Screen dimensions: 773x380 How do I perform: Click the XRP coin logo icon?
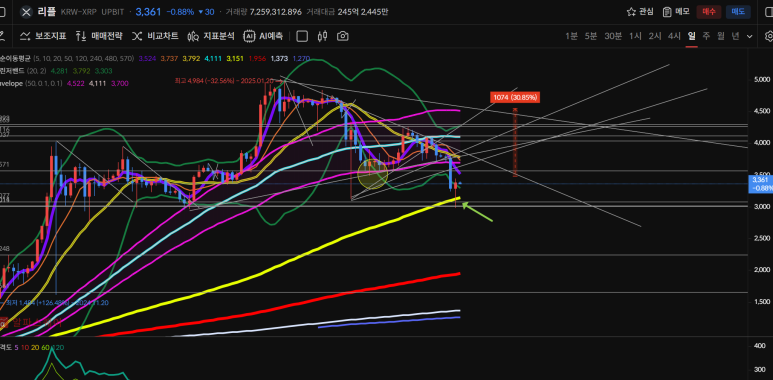click(26, 12)
